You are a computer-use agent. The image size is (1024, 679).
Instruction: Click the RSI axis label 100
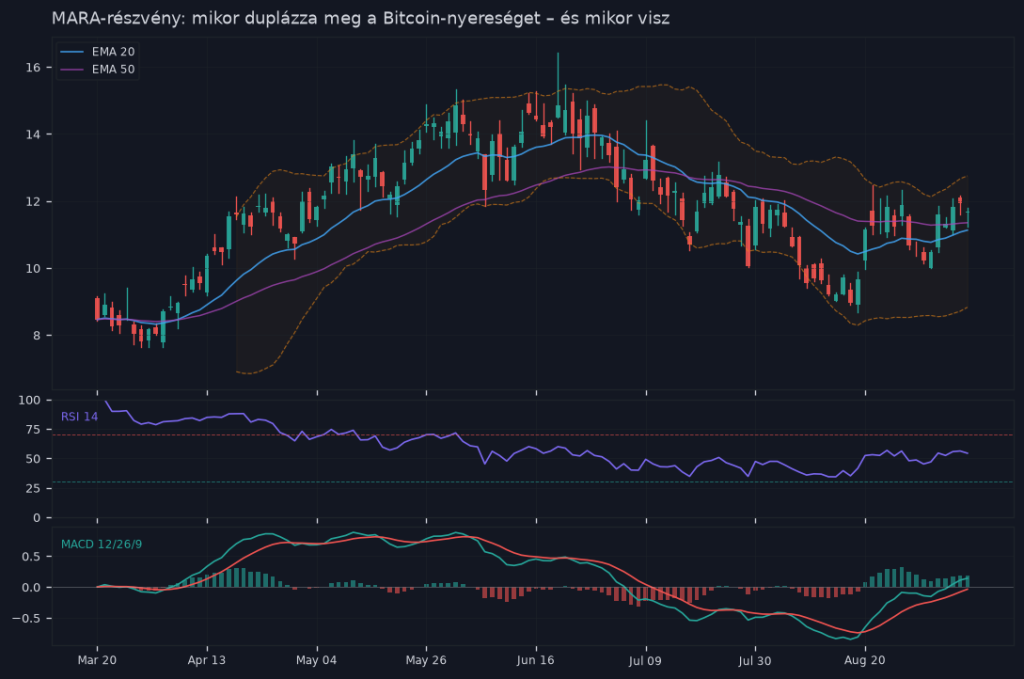coord(30,400)
